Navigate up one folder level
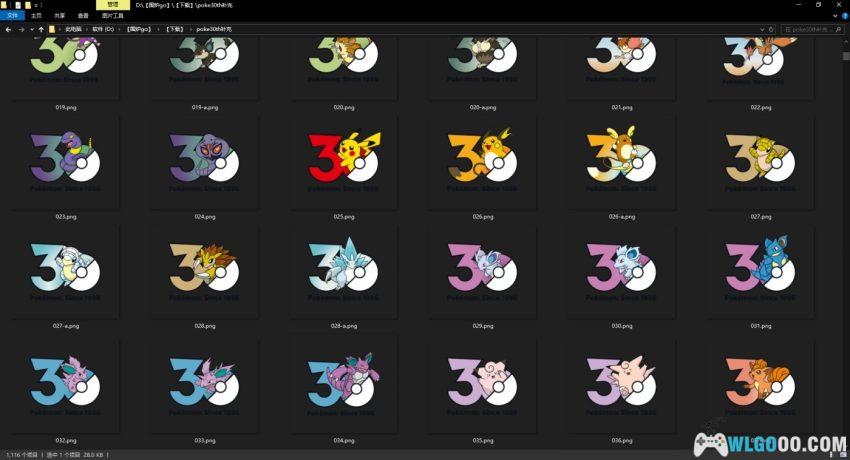This screenshot has height=460, width=850. coord(41,29)
